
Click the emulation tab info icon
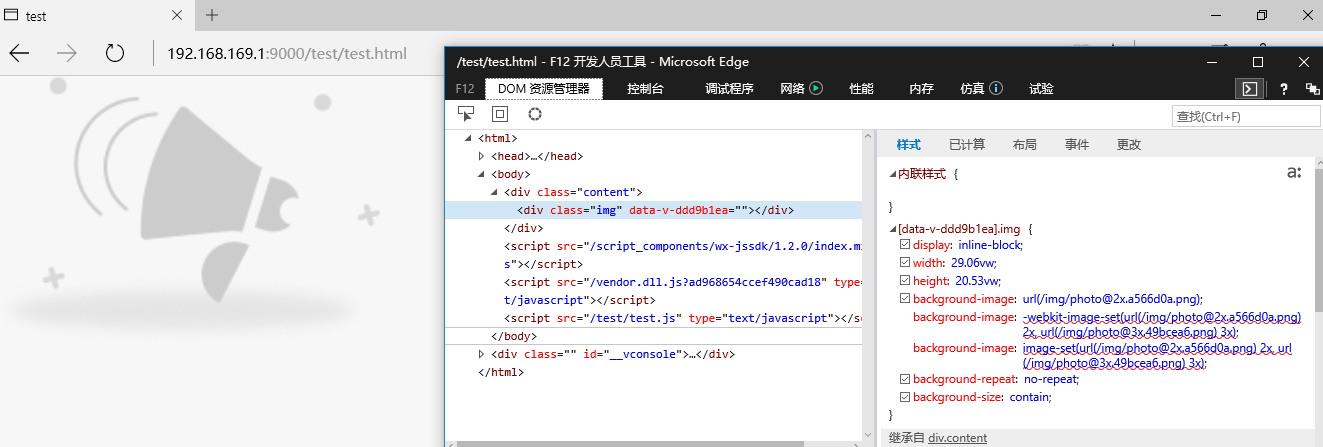click(x=996, y=88)
